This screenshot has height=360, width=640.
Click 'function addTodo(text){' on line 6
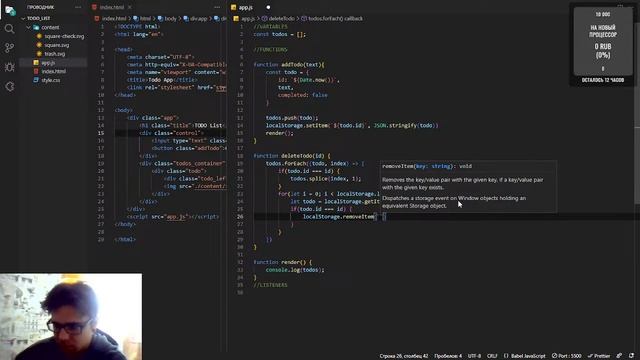click(x=289, y=64)
